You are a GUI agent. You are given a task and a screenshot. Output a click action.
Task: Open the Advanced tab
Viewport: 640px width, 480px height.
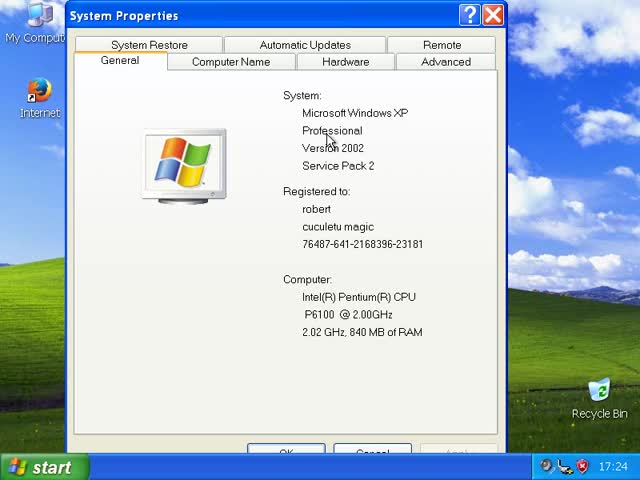click(446, 62)
